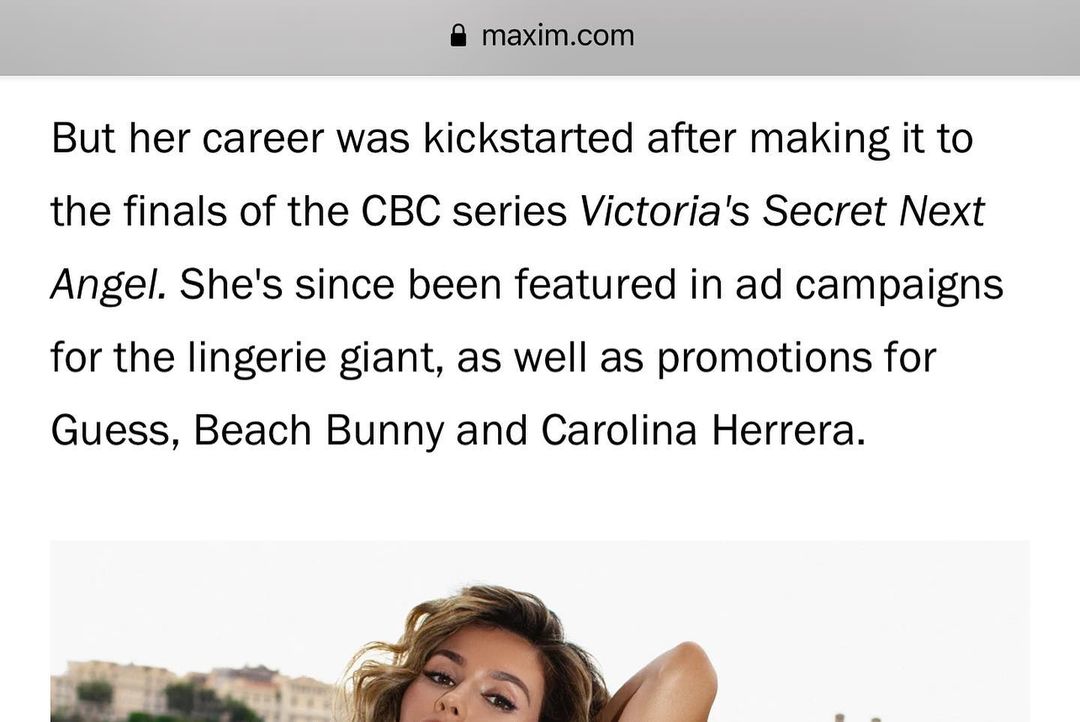
Task: Click the italic word "Angel."
Action: pyautogui.click(x=108, y=285)
